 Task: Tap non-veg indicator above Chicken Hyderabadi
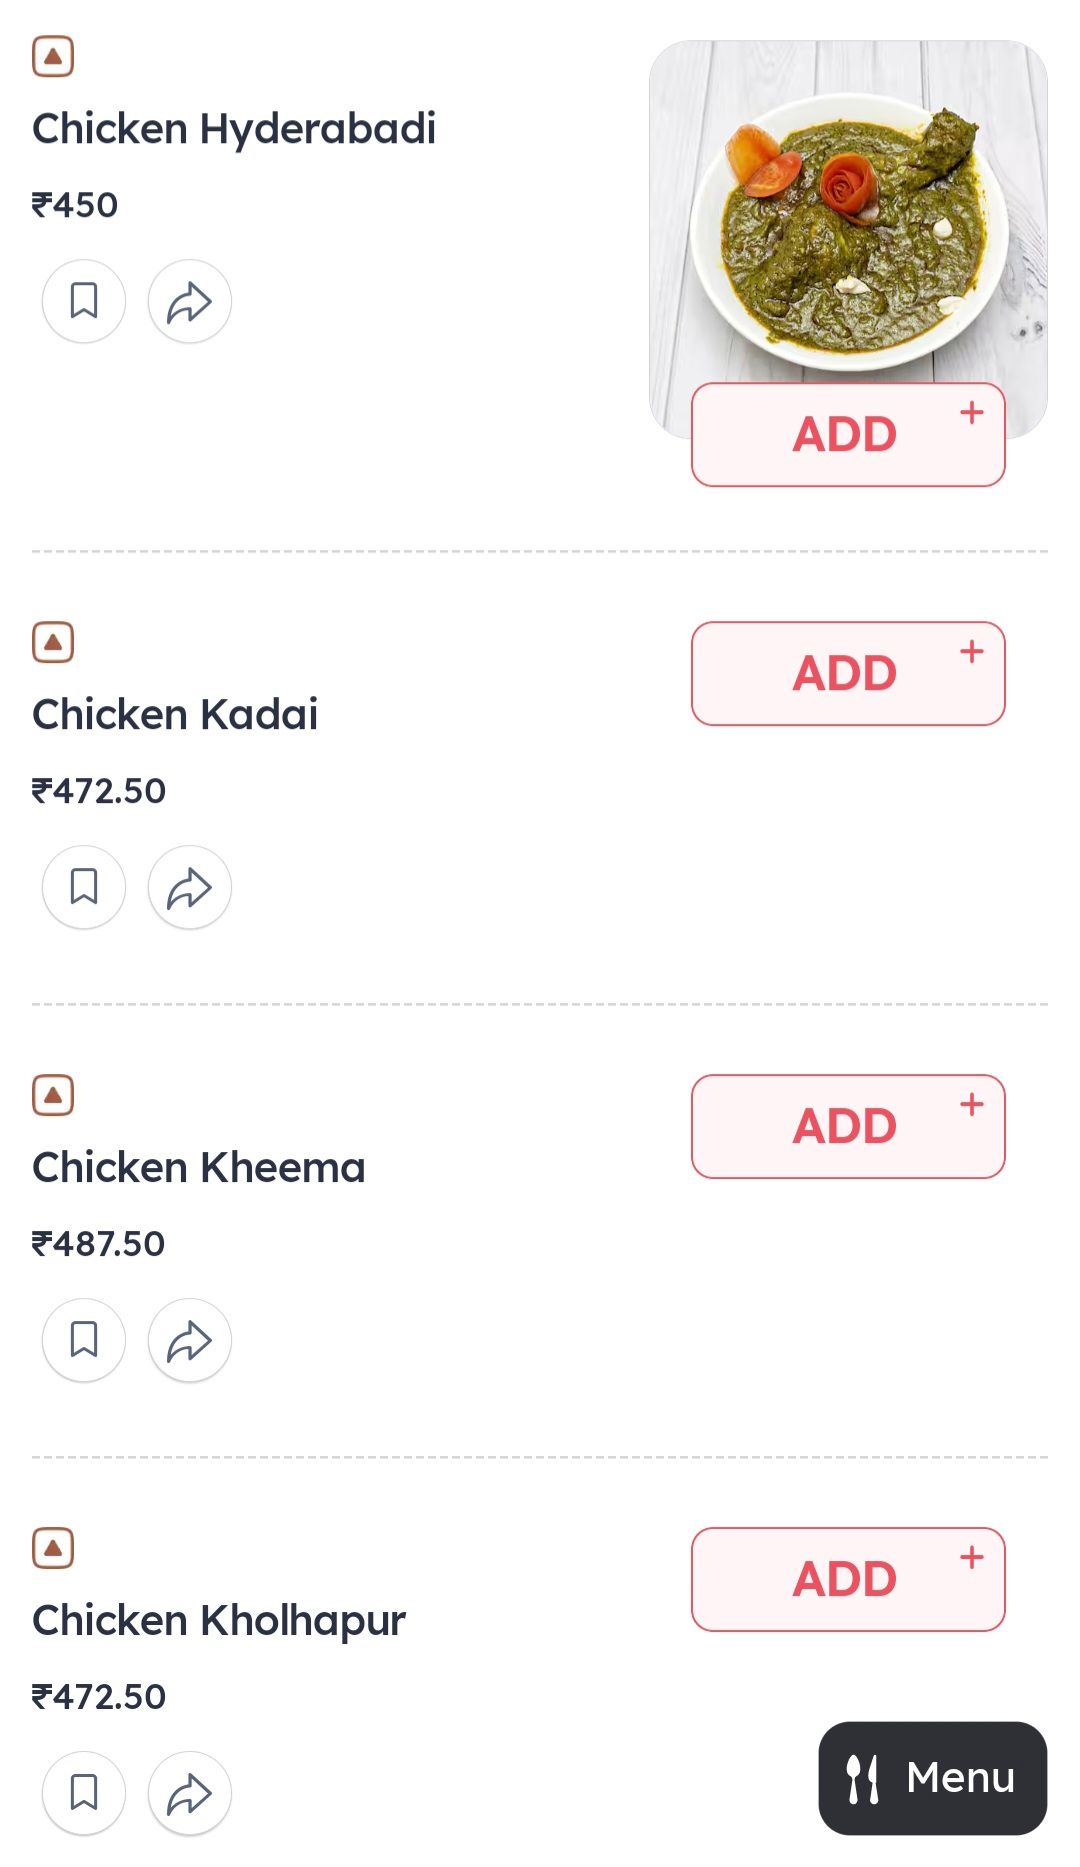pyautogui.click(x=53, y=57)
